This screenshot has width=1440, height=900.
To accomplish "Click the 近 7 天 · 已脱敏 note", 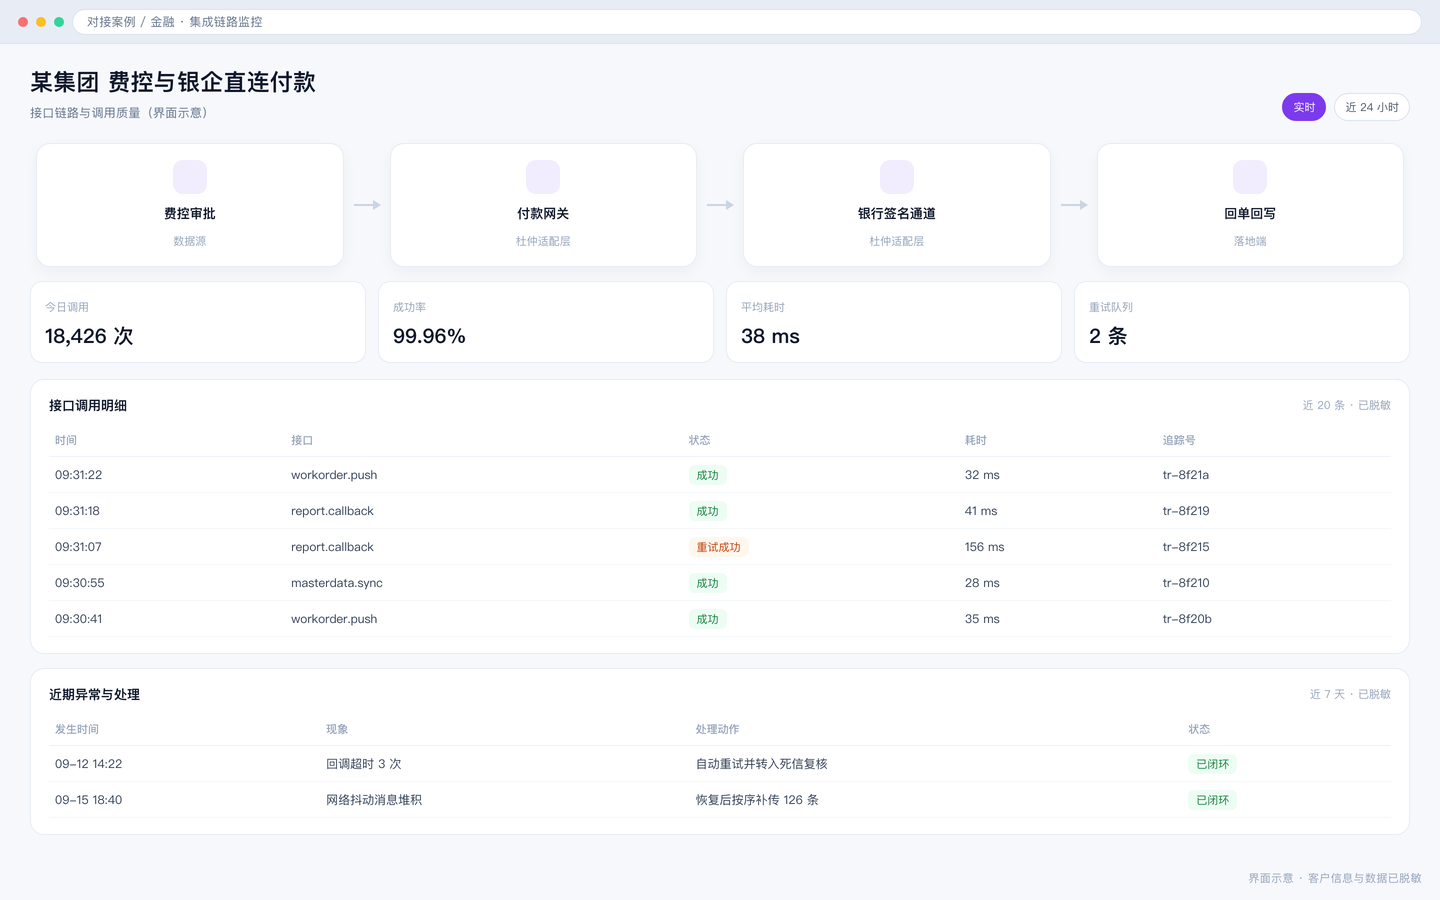I will [x=1350, y=694].
